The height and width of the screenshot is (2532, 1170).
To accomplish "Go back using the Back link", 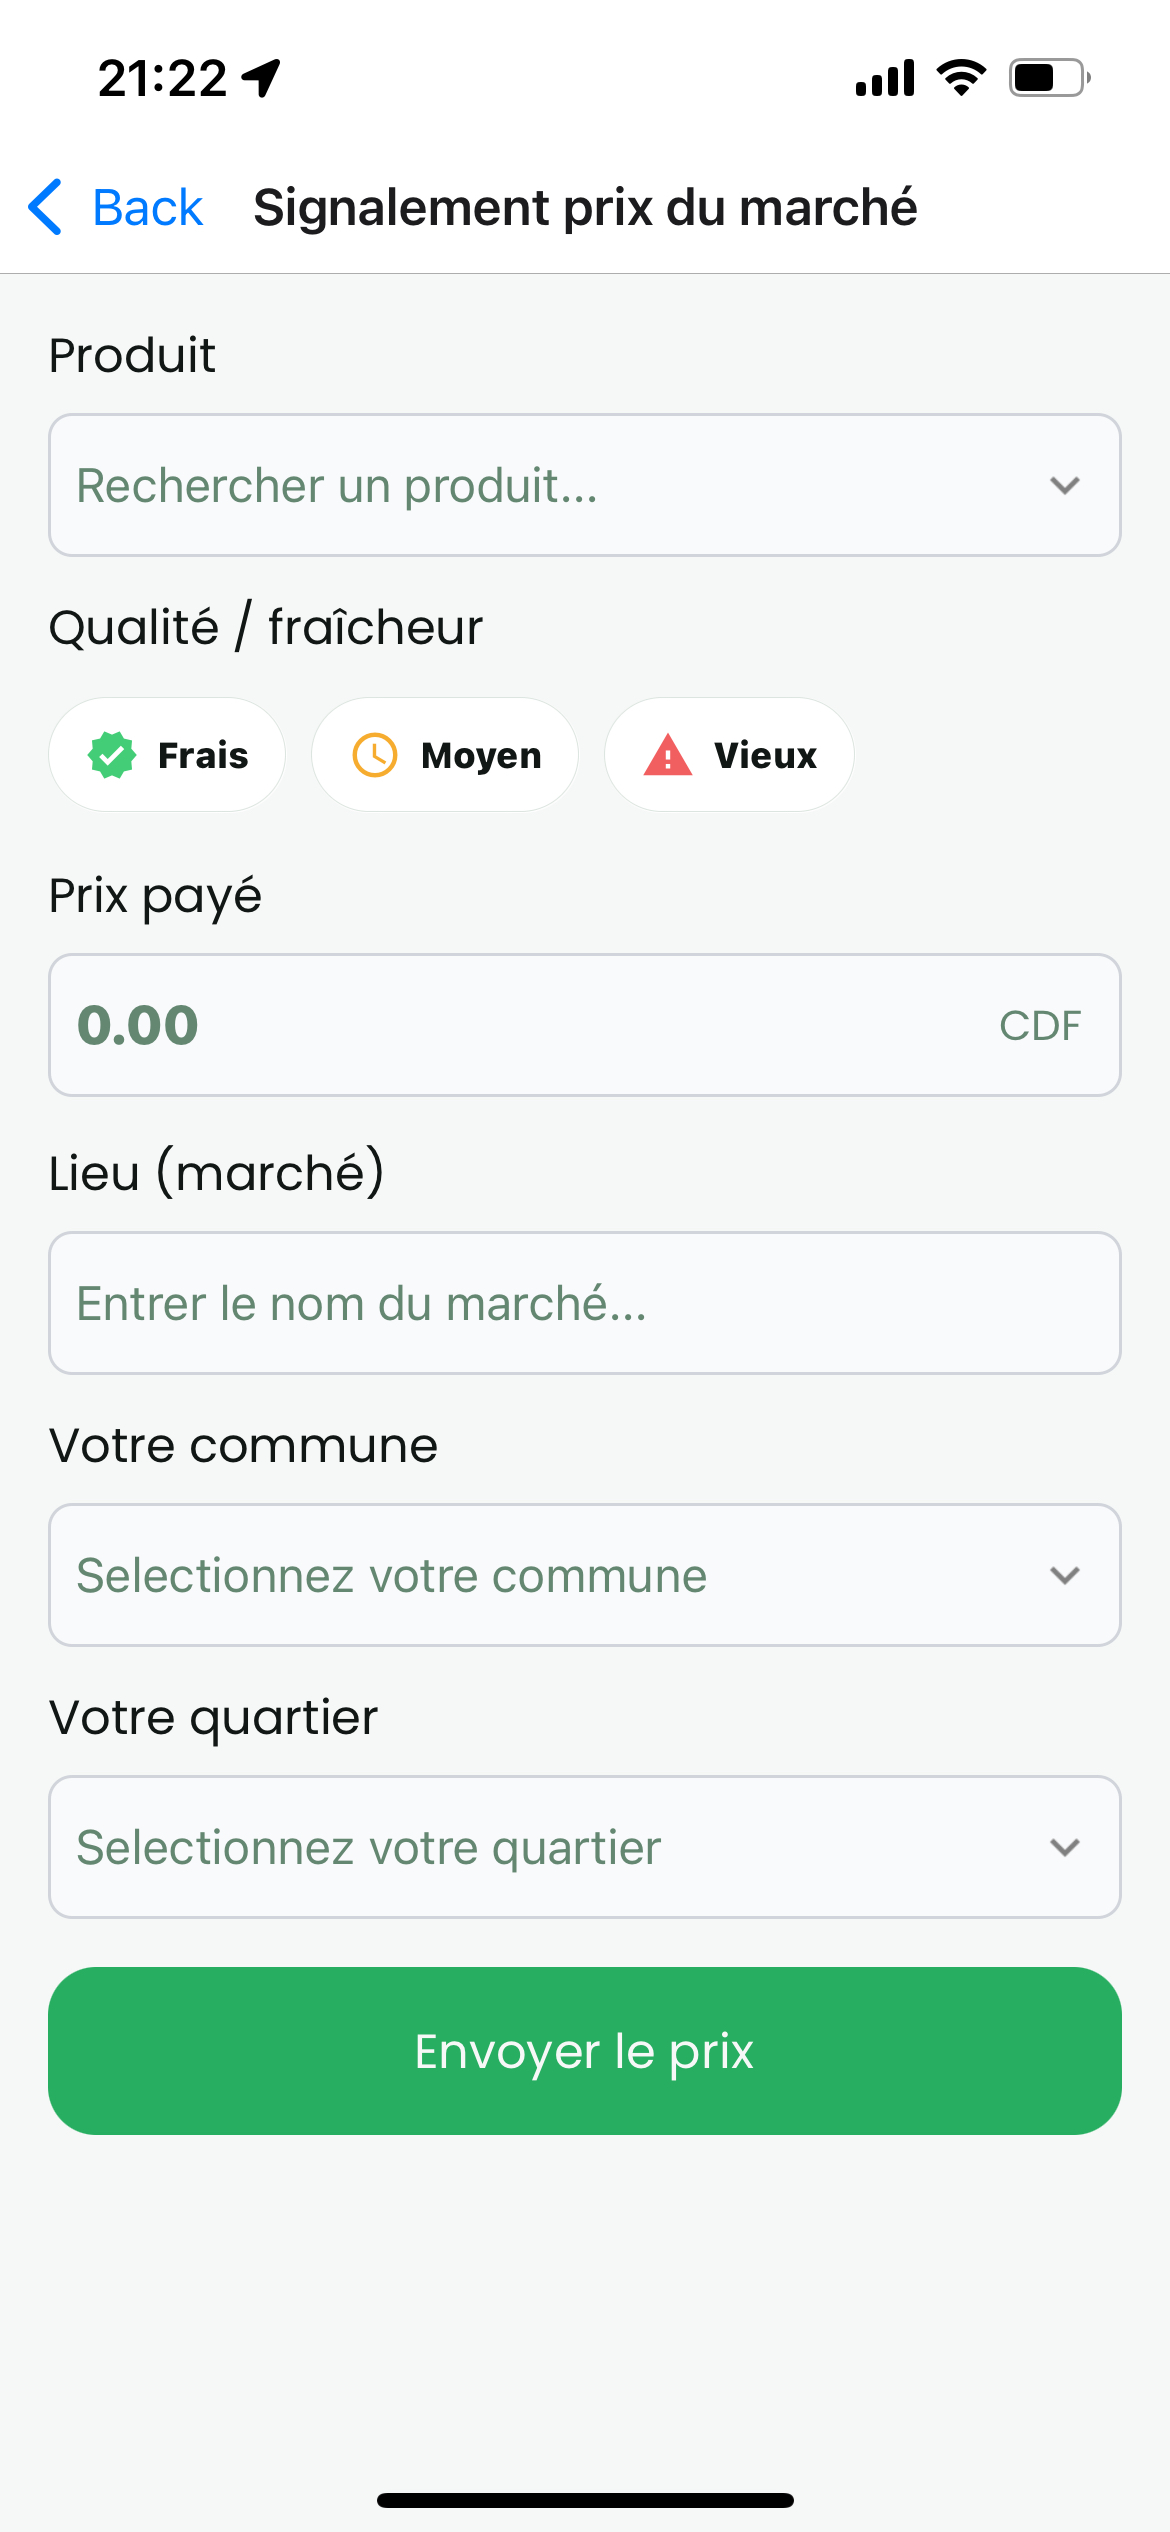I will pos(147,208).
